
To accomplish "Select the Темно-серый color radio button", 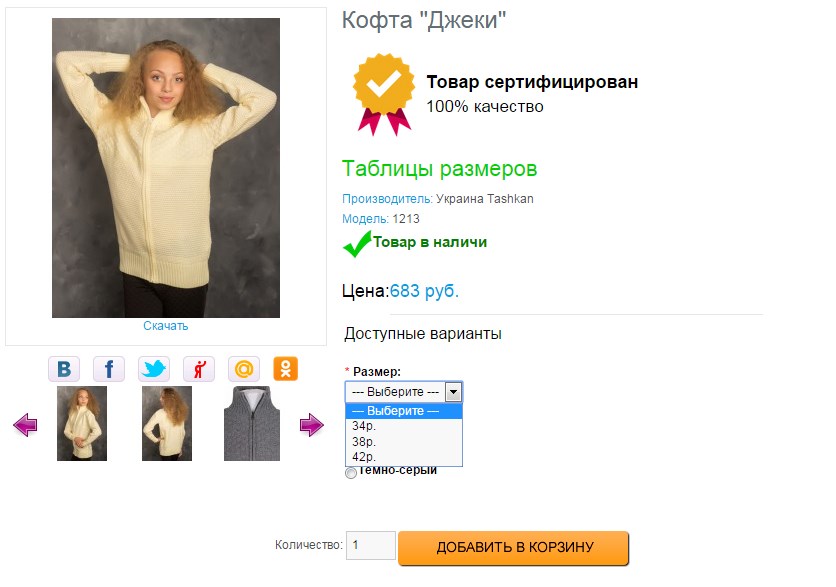I will click(x=350, y=473).
